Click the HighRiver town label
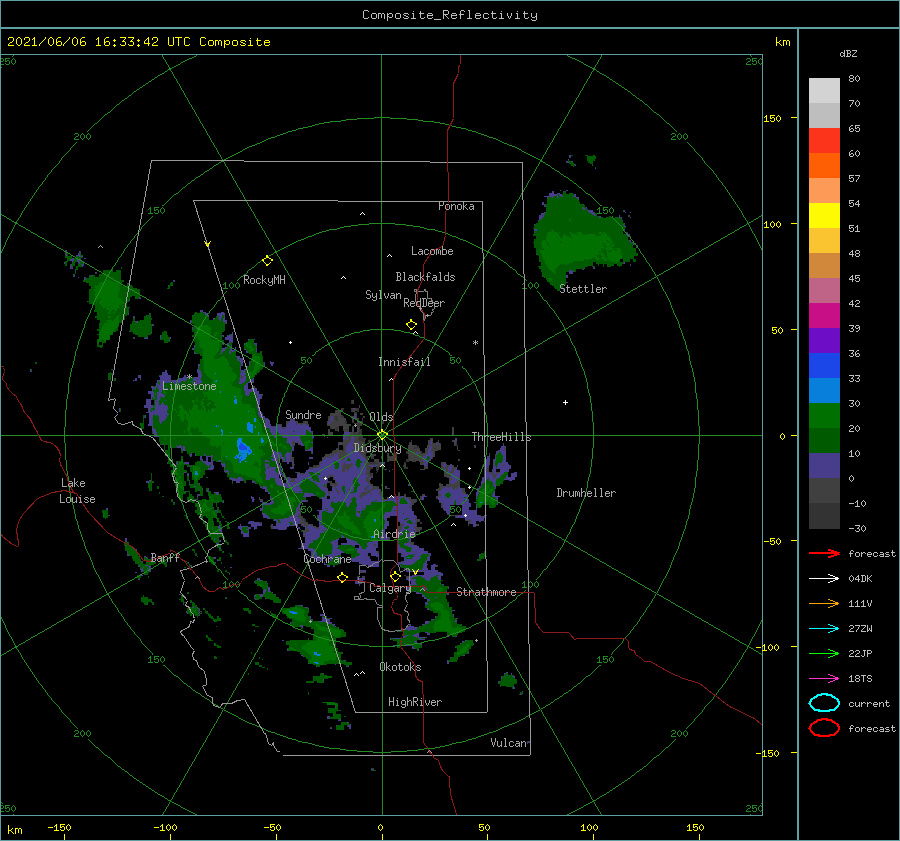The width and height of the screenshot is (900, 841). pyautogui.click(x=415, y=702)
